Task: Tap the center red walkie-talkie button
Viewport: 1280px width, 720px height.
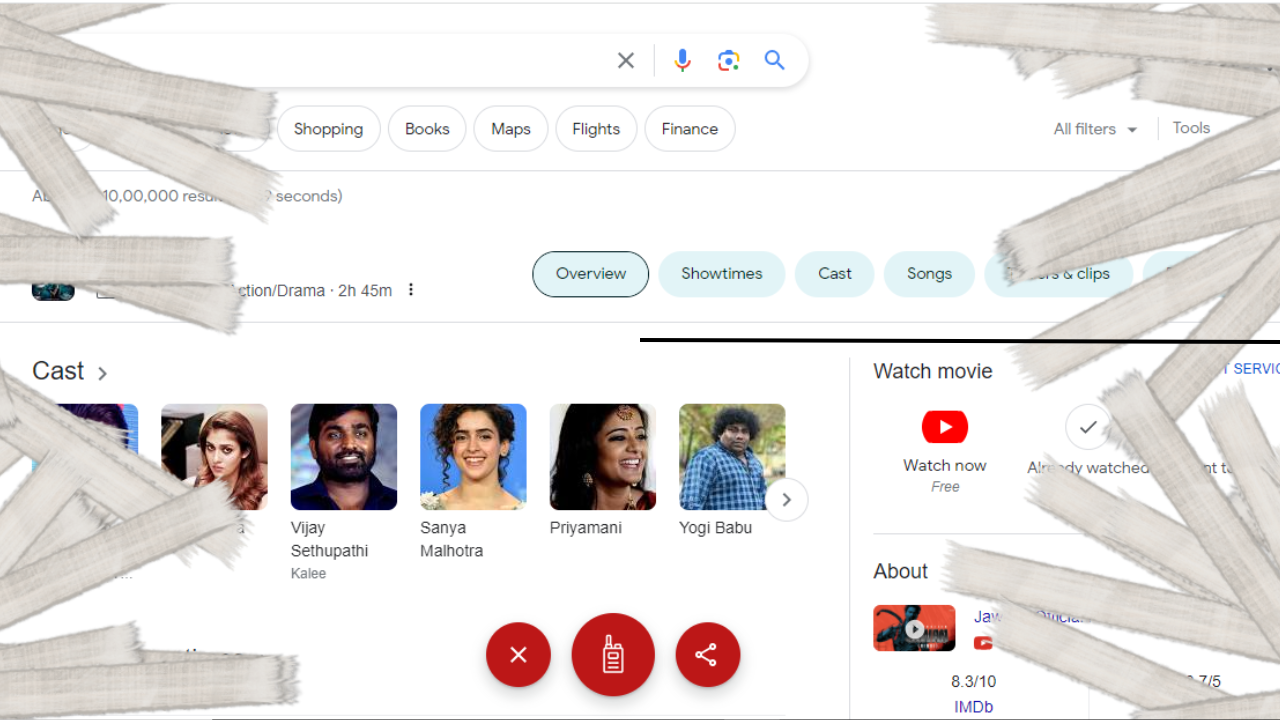Action: [613, 655]
